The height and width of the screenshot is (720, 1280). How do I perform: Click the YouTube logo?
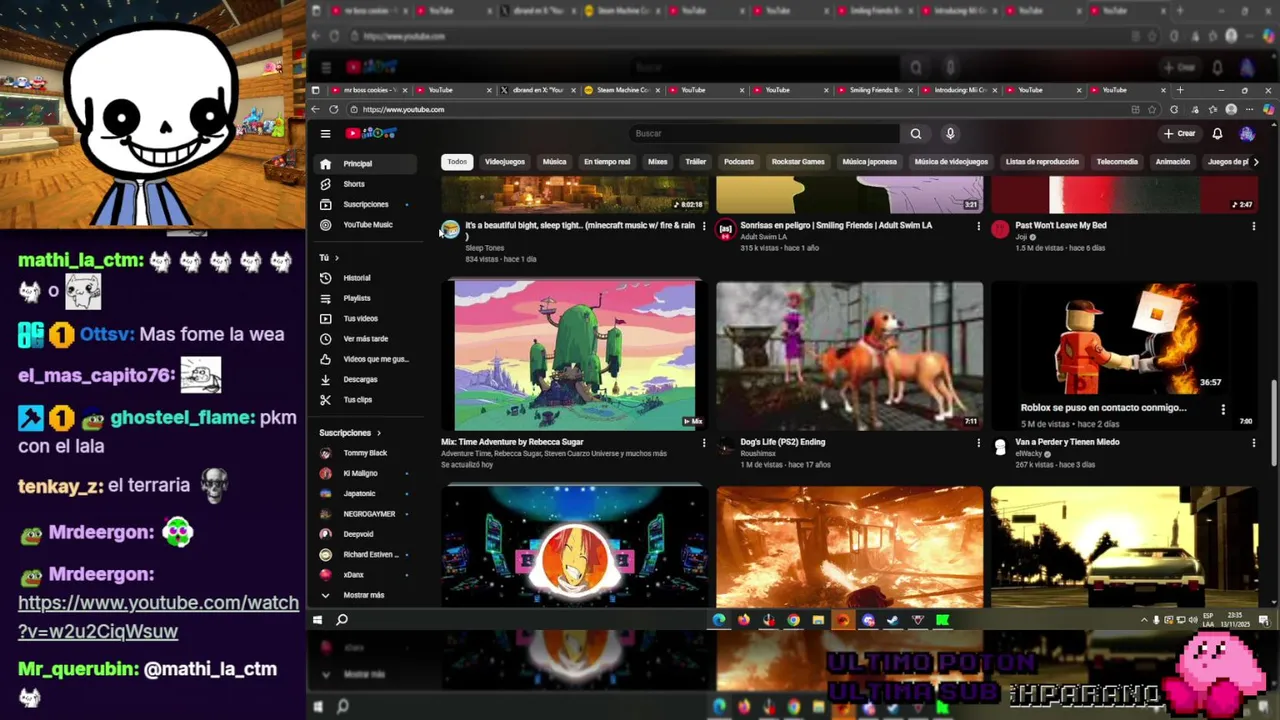(371, 133)
